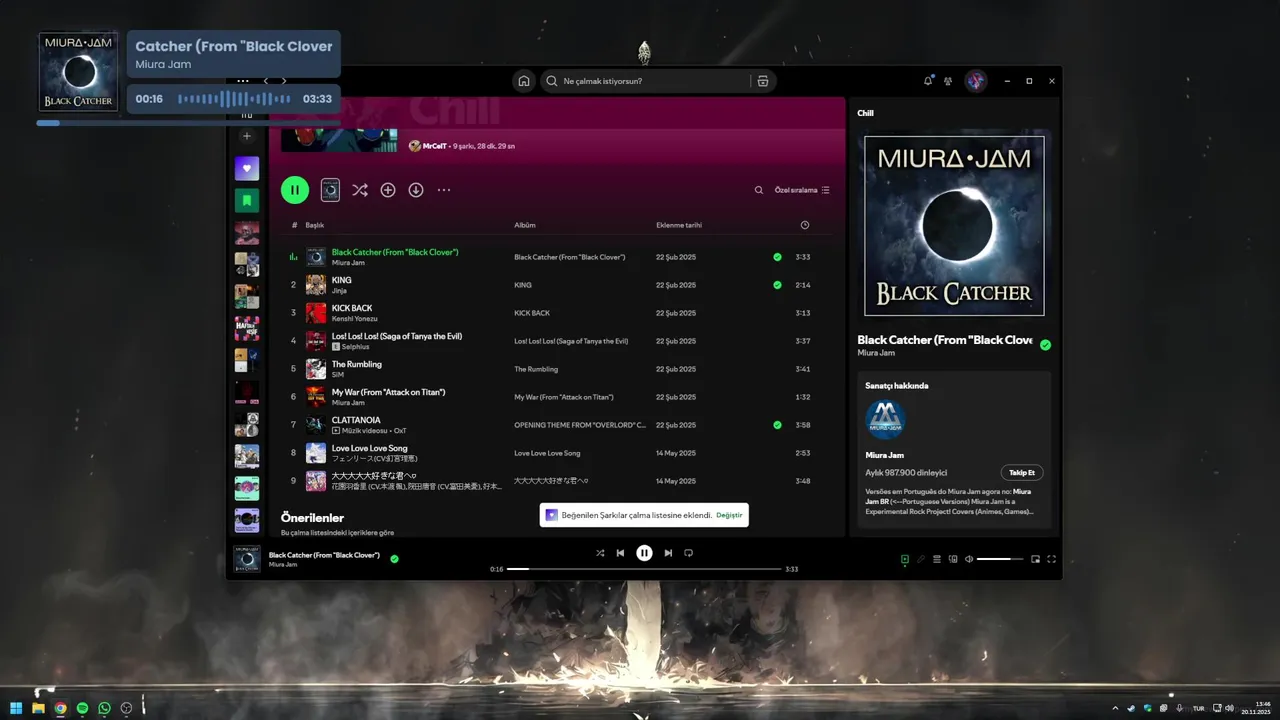Open album link 'Los! Los! Los! (Saga of Tanya the Evil)'

click(571, 341)
